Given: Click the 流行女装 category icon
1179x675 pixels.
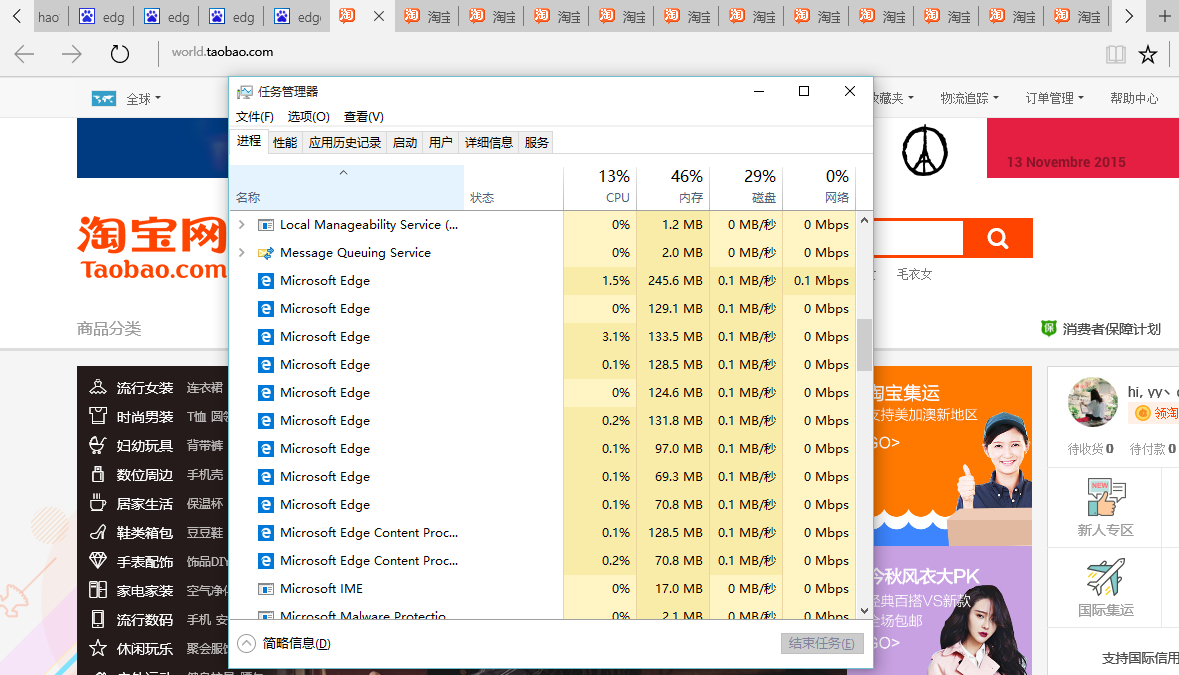Looking at the screenshot, I should tap(98, 387).
